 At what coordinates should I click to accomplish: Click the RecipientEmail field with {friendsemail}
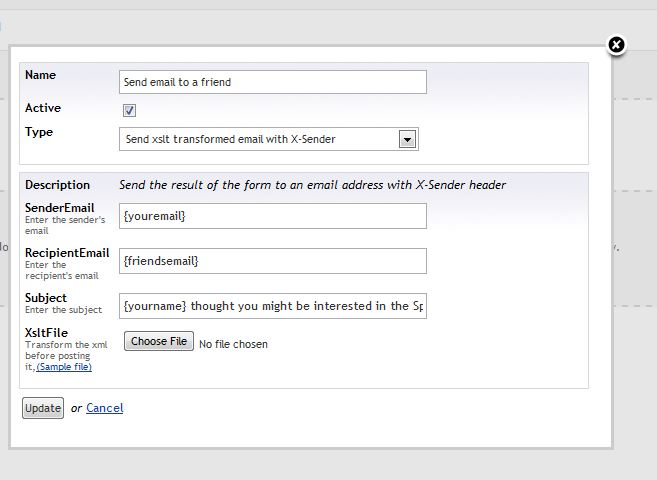point(272,261)
